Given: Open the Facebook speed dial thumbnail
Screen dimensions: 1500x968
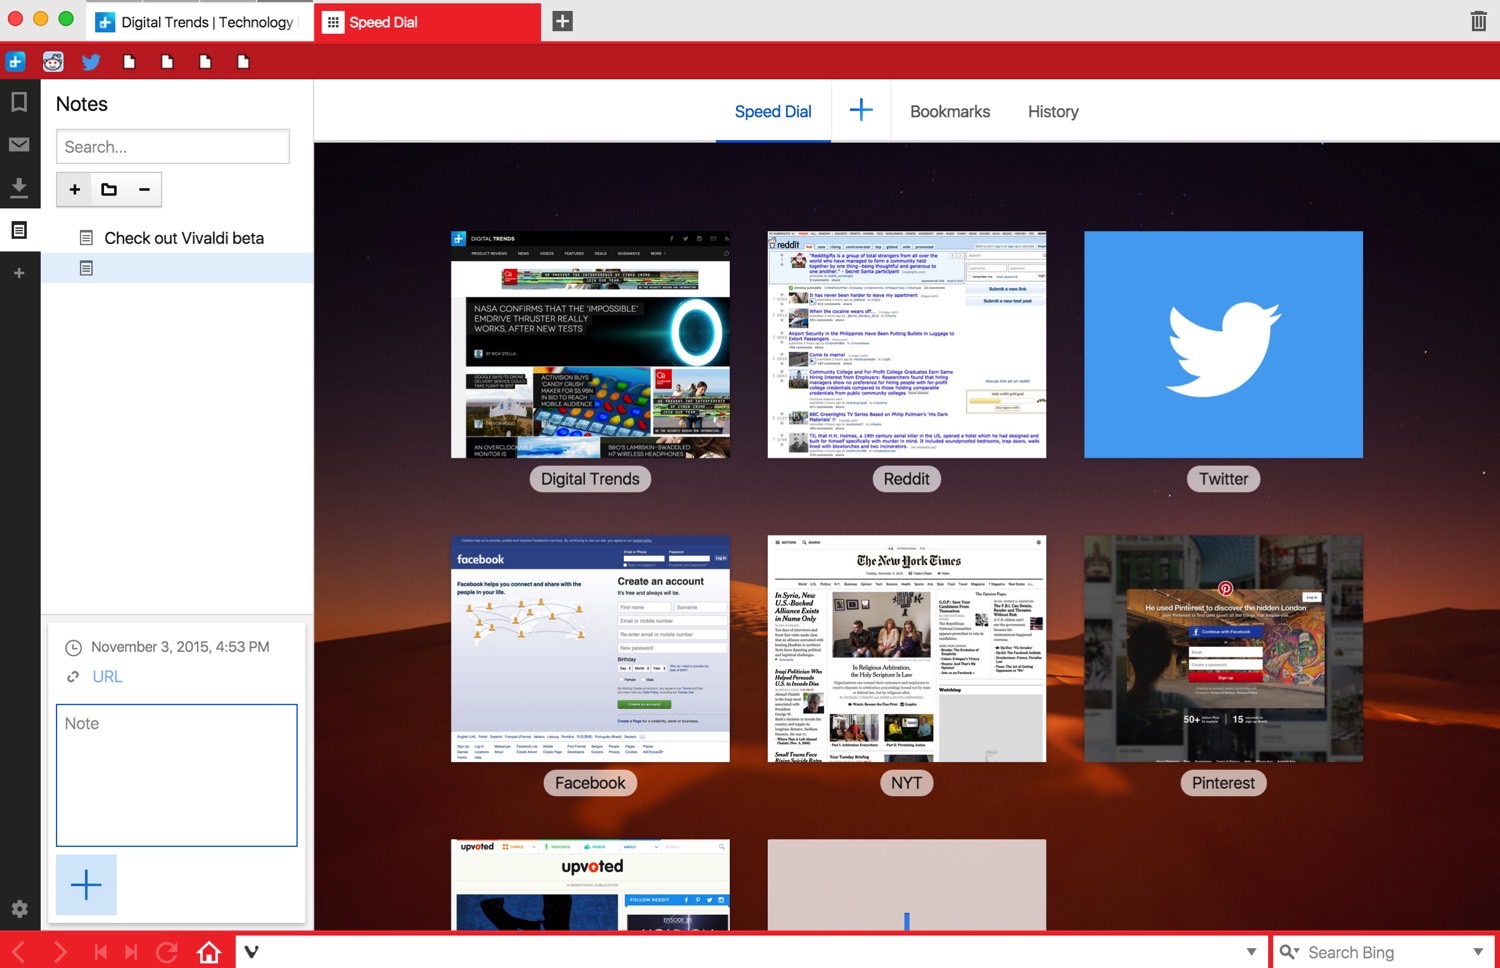Looking at the screenshot, I should [x=590, y=649].
